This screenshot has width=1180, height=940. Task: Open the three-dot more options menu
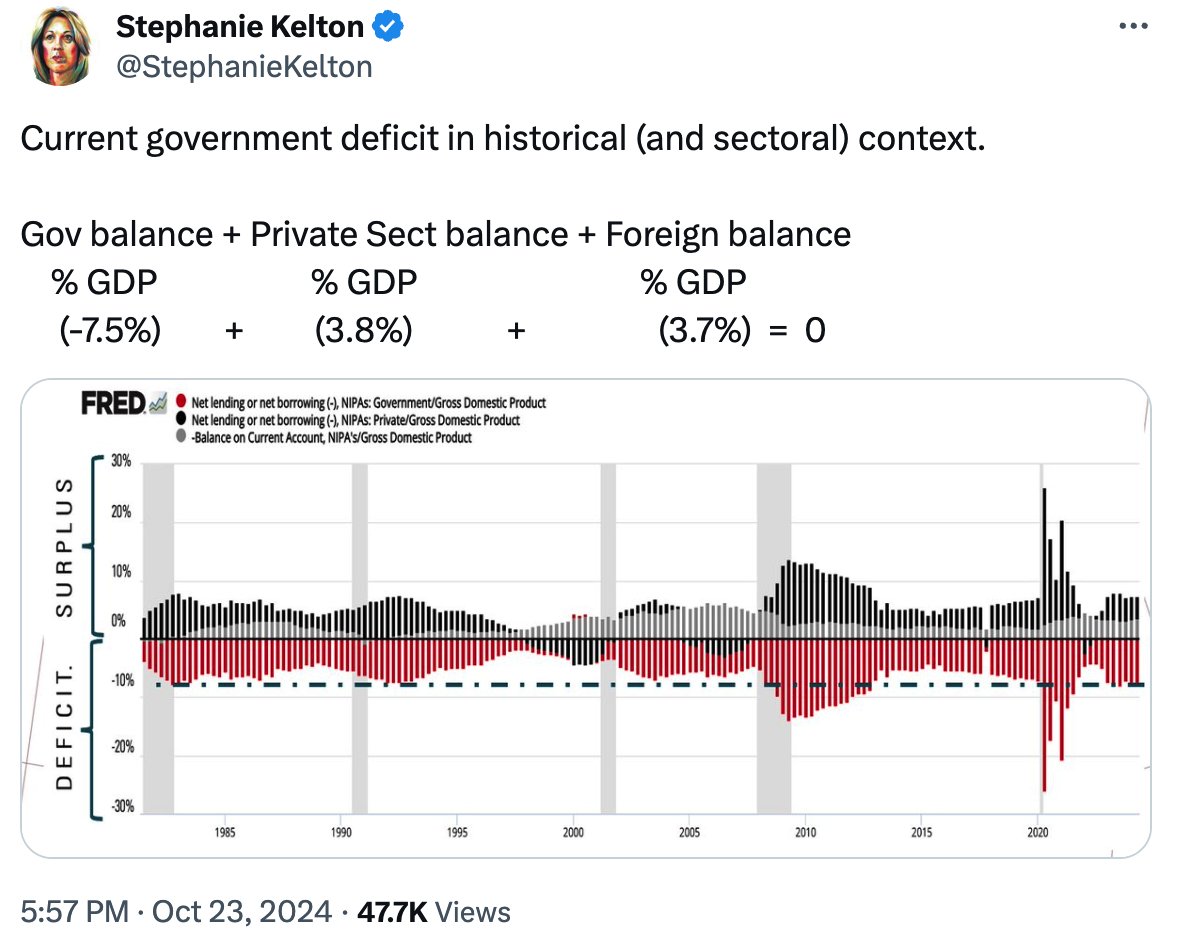coord(1132,27)
